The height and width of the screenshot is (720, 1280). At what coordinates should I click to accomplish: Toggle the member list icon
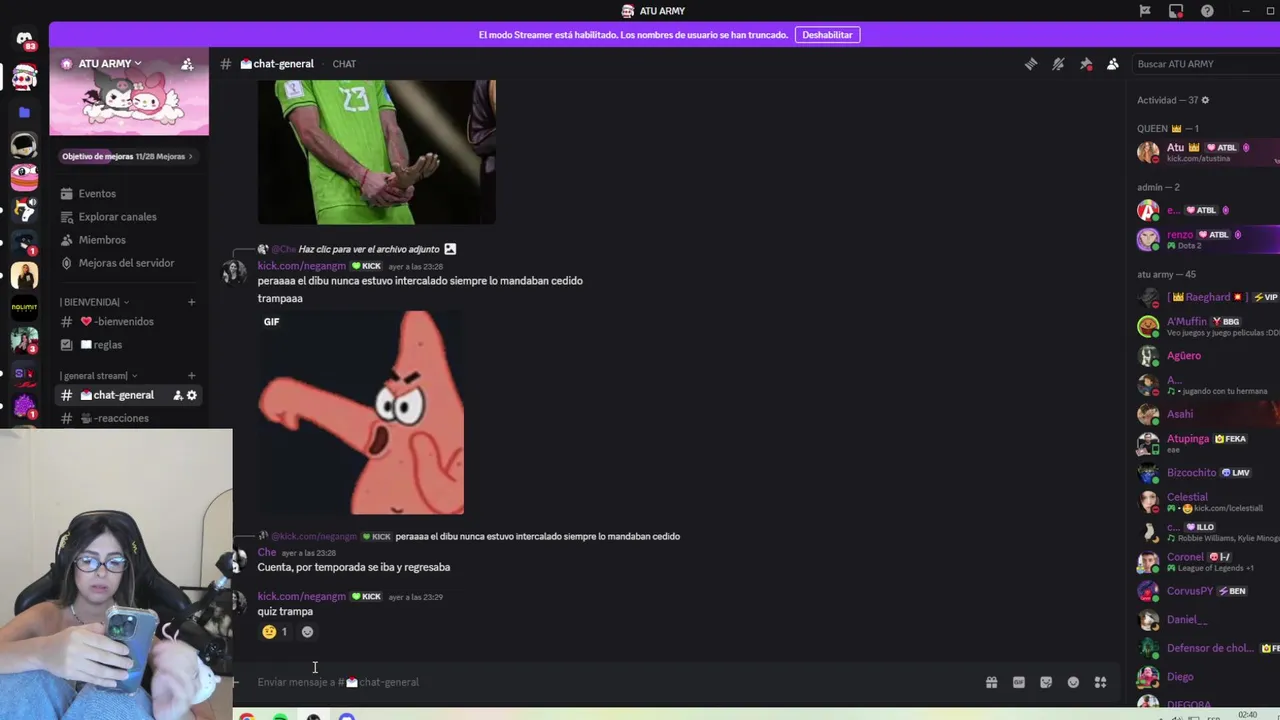[1113, 64]
